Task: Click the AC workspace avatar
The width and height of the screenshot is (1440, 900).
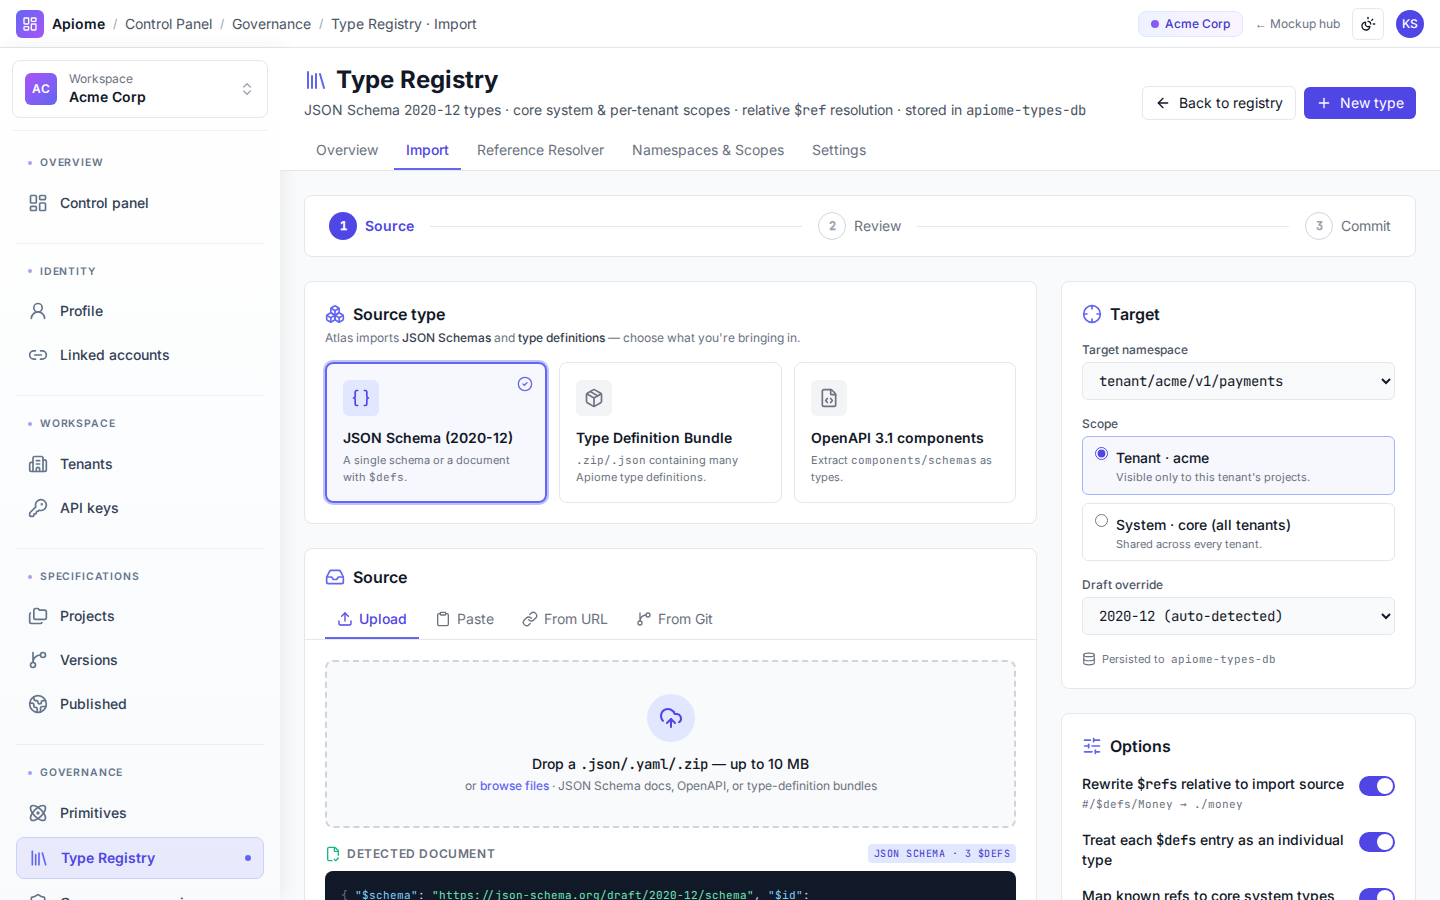Action: [41, 89]
